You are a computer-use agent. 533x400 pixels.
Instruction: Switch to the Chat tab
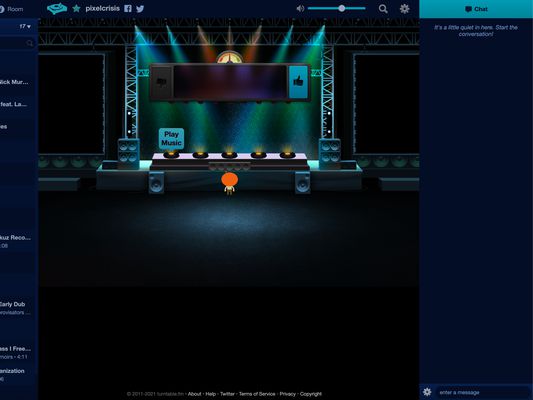click(x=476, y=9)
